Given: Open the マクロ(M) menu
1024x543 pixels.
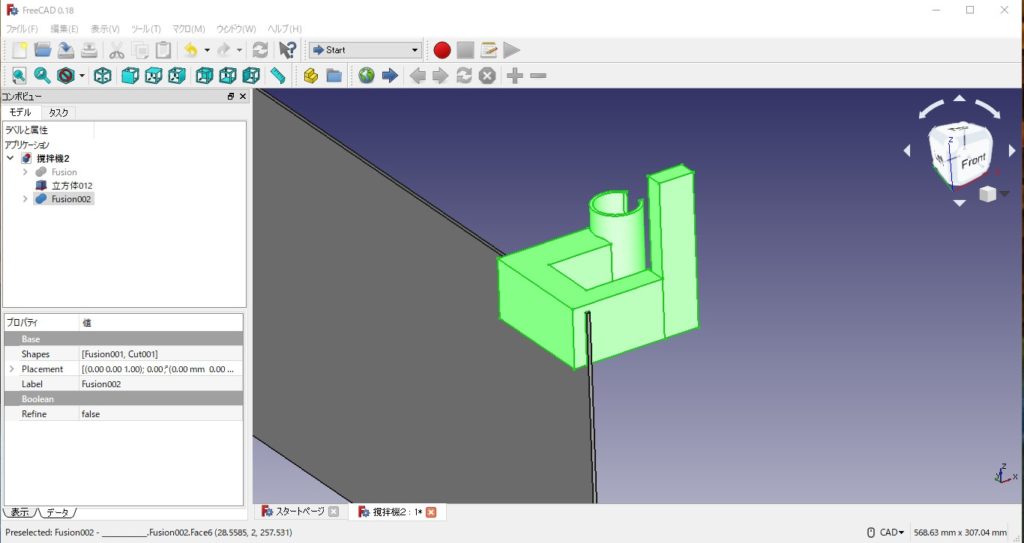Looking at the screenshot, I should click(x=189, y=29).
